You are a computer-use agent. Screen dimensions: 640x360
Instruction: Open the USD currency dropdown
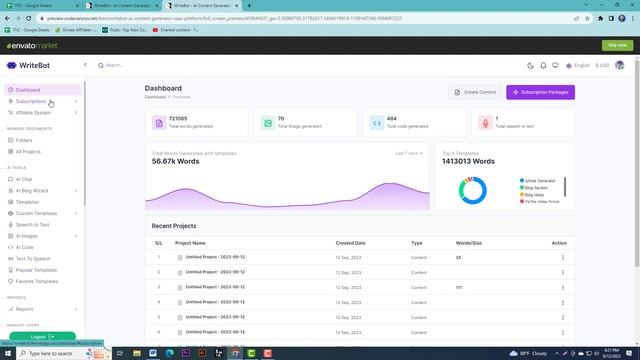(x=602, y=65)
